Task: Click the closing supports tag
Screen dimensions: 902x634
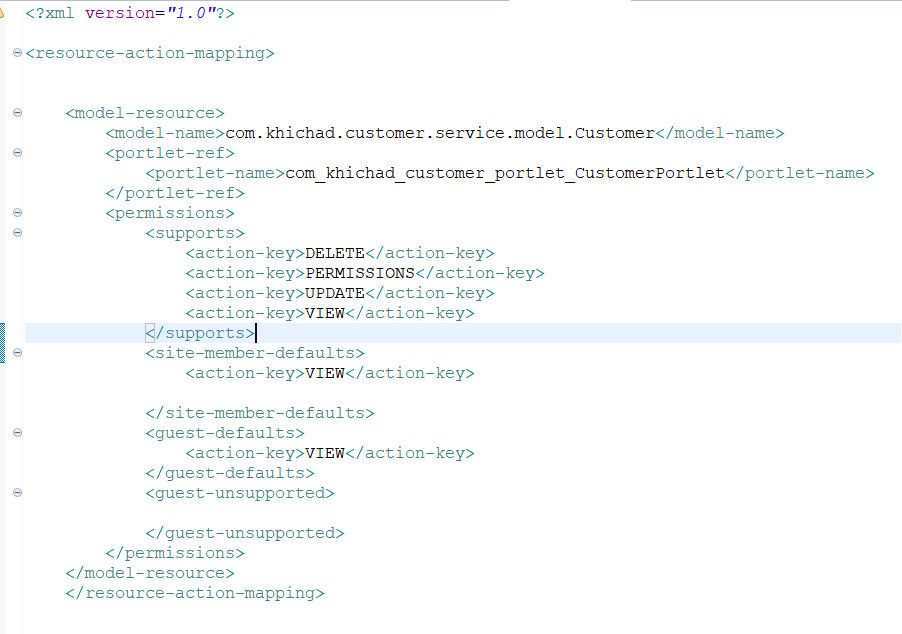Action: 200,333
